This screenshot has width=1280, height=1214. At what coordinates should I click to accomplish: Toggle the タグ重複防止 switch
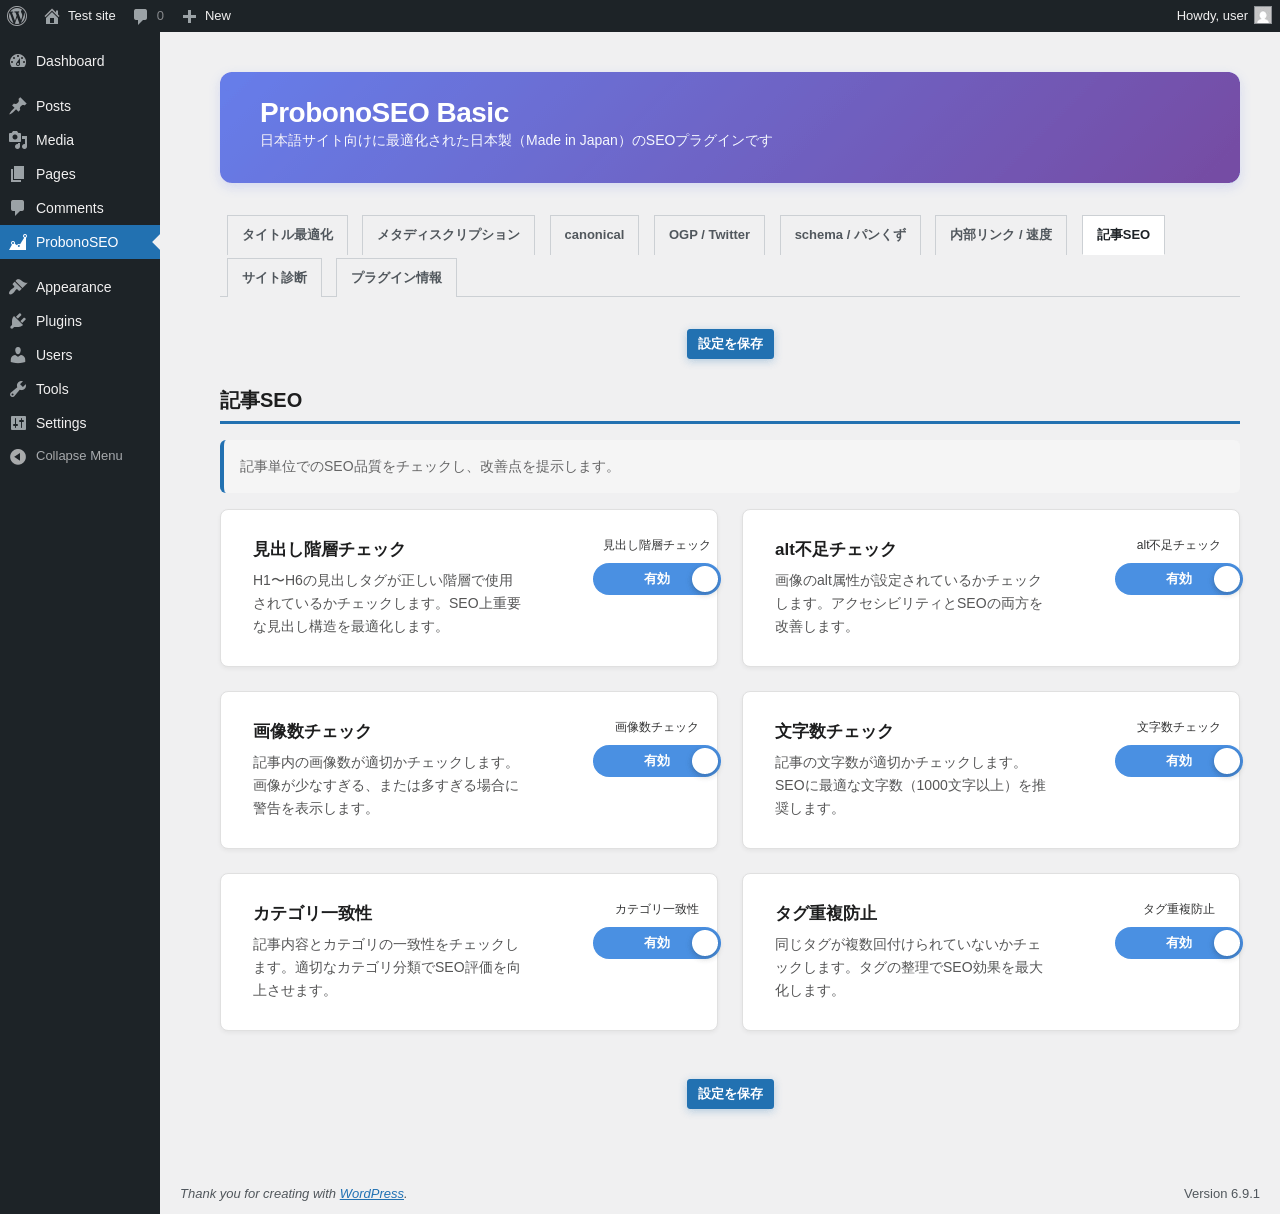[1179, 943]
